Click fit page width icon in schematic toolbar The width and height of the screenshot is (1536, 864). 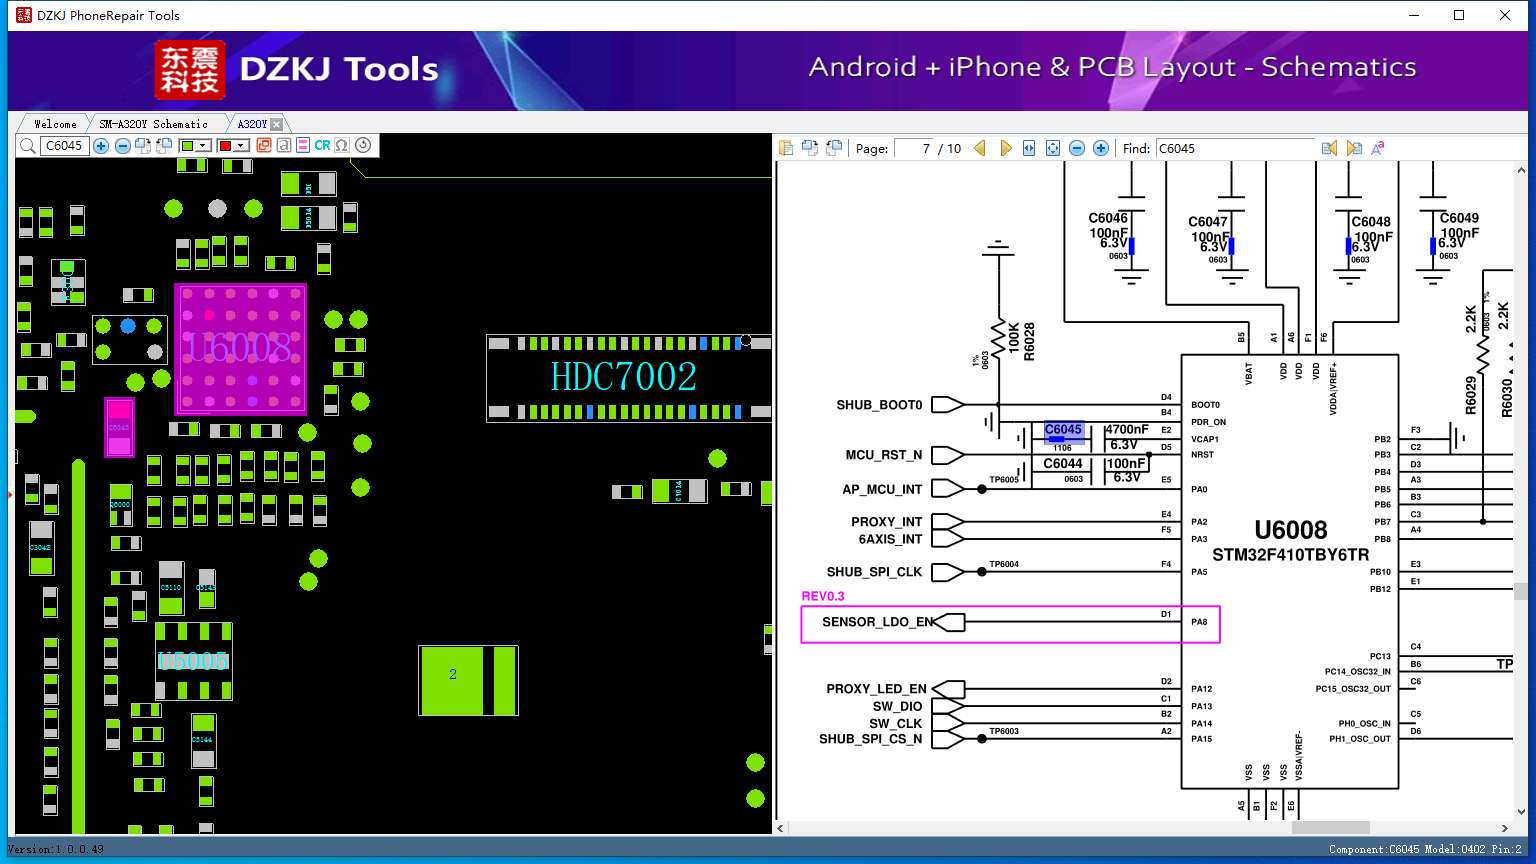coord(1029,148)
